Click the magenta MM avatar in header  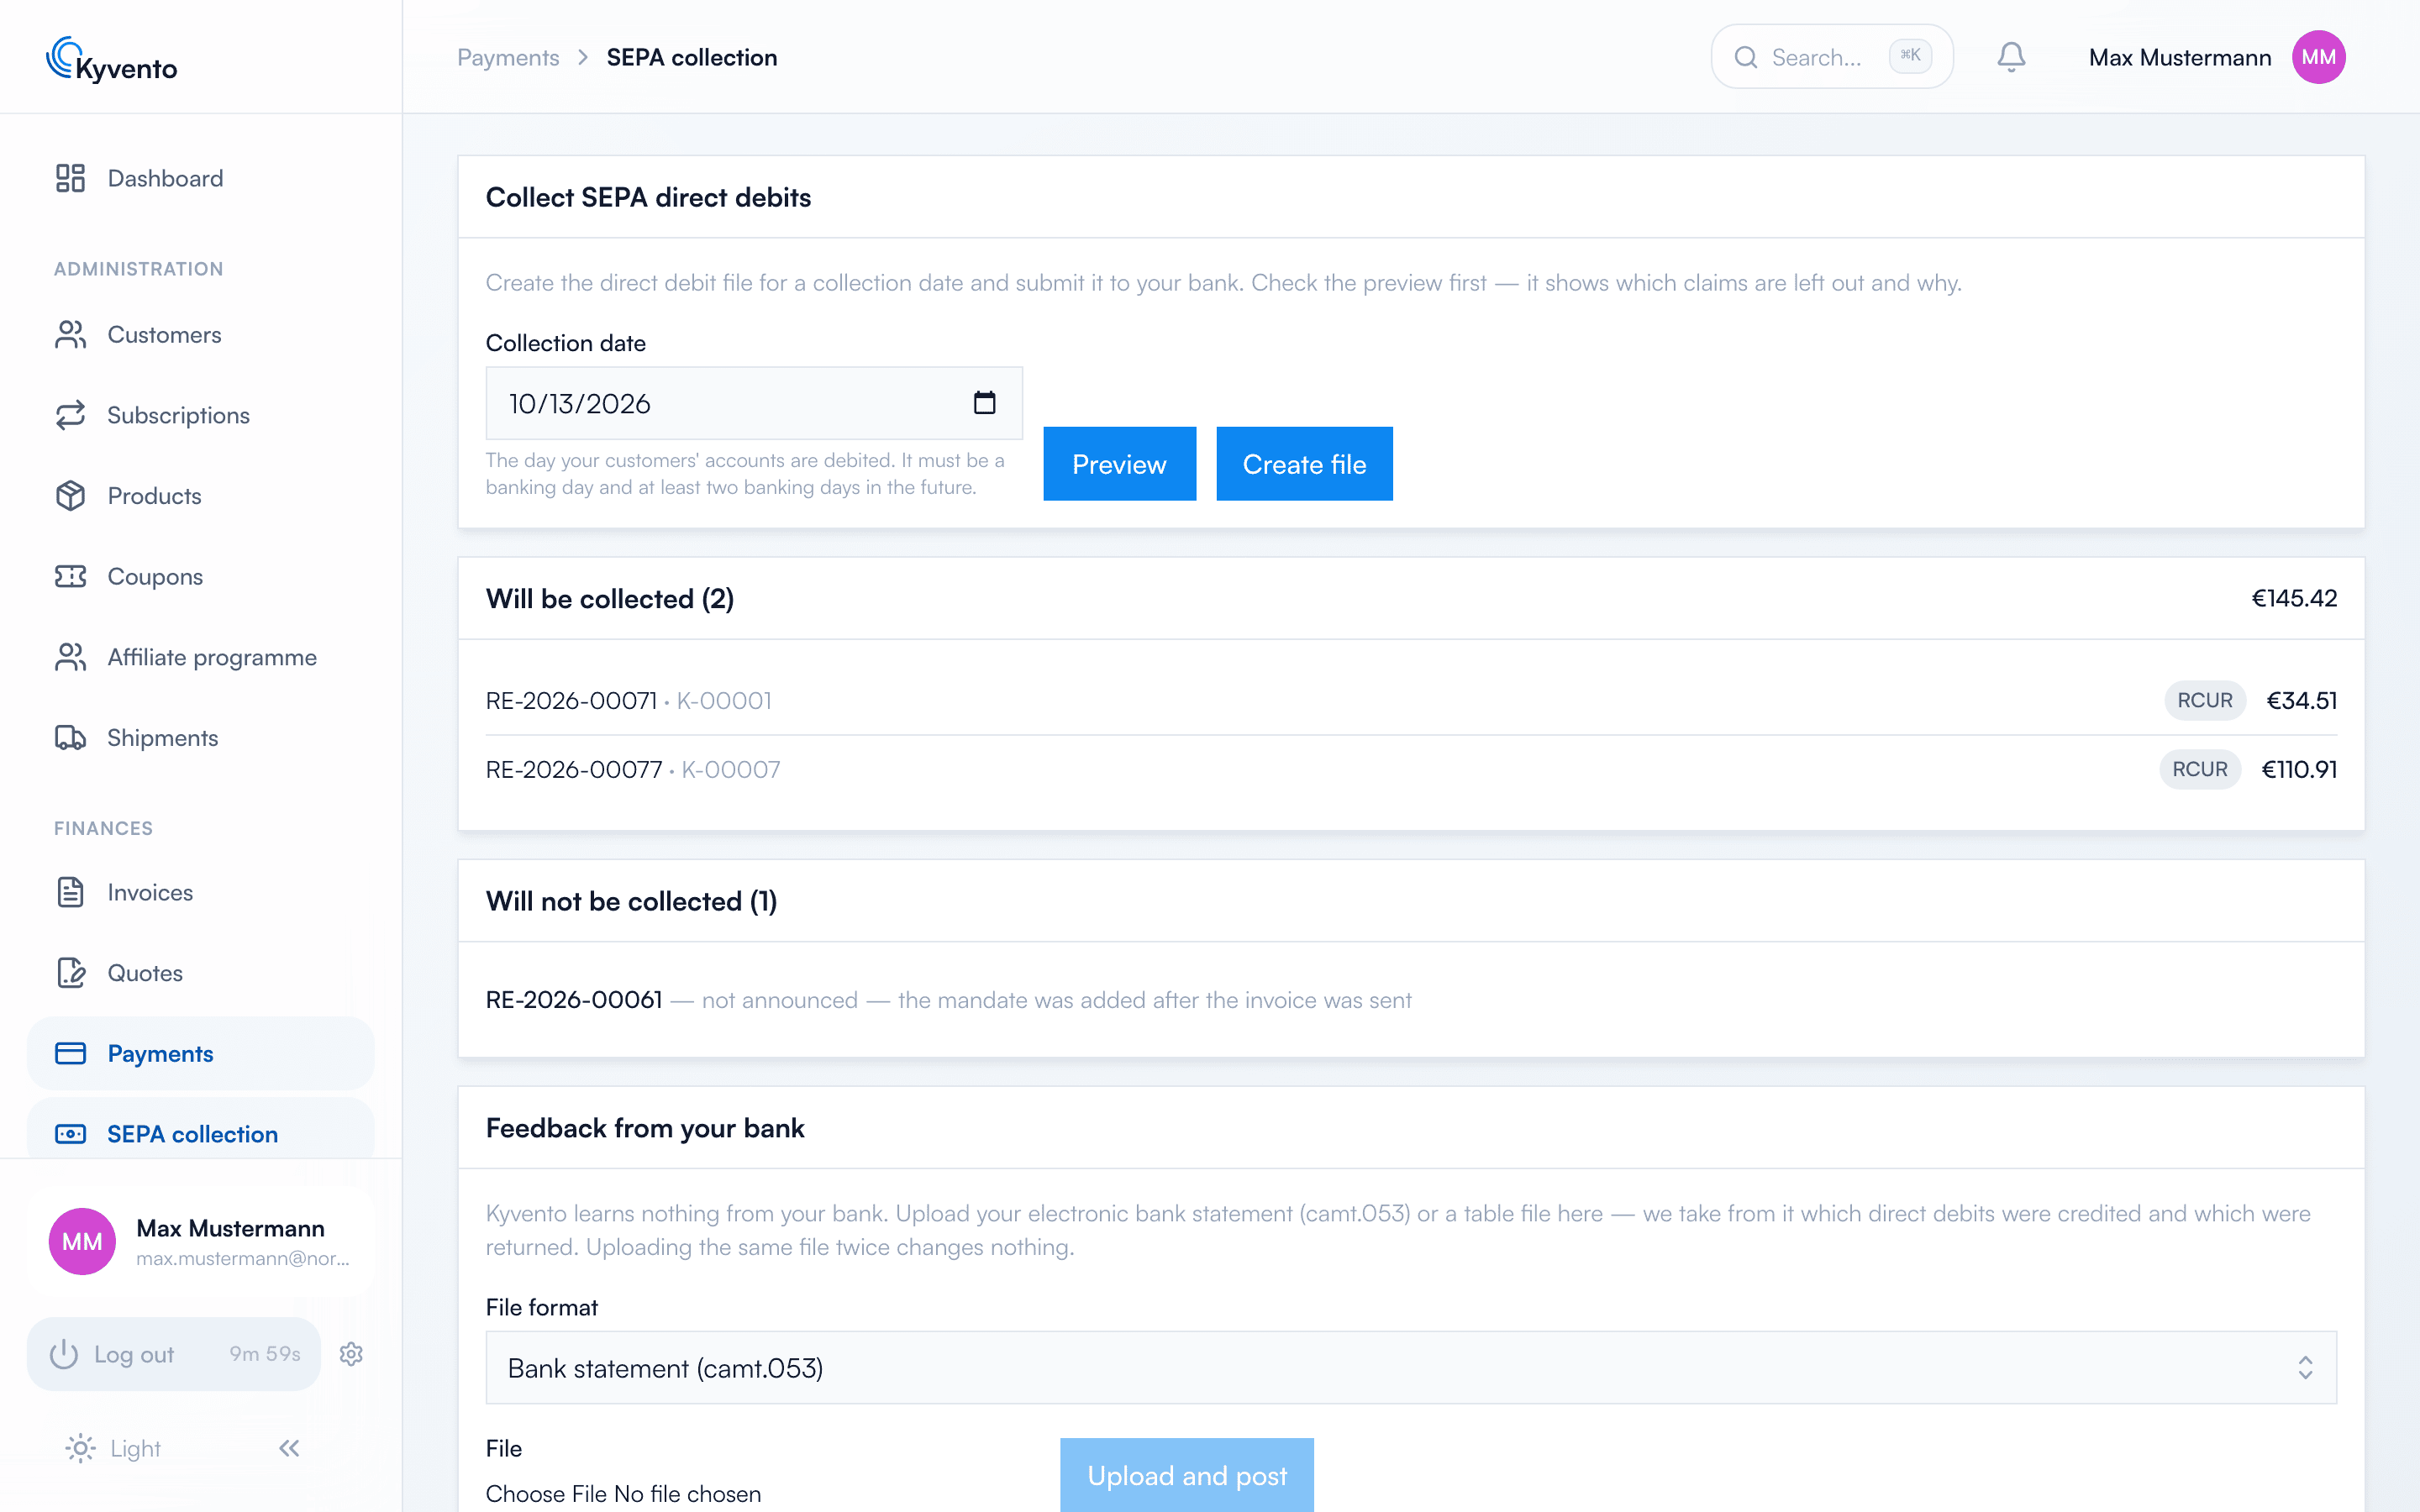[2318, 57]
